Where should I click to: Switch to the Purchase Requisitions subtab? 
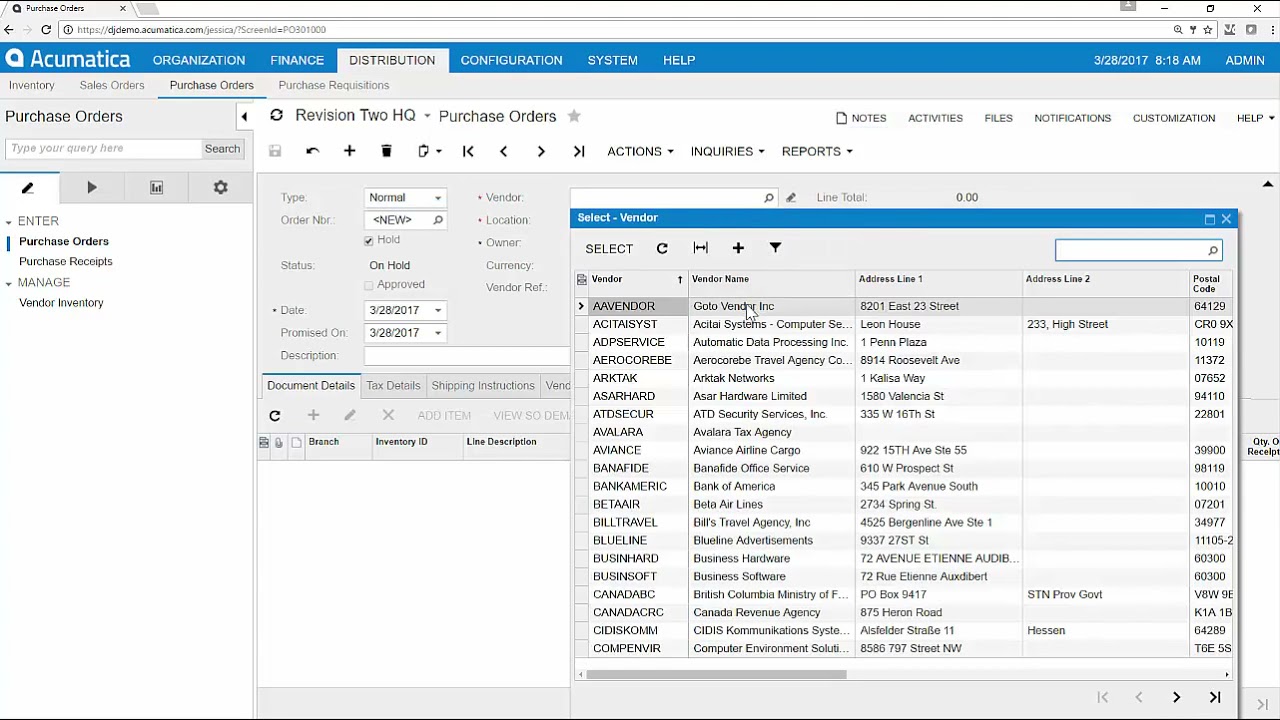tap(333, 85)
